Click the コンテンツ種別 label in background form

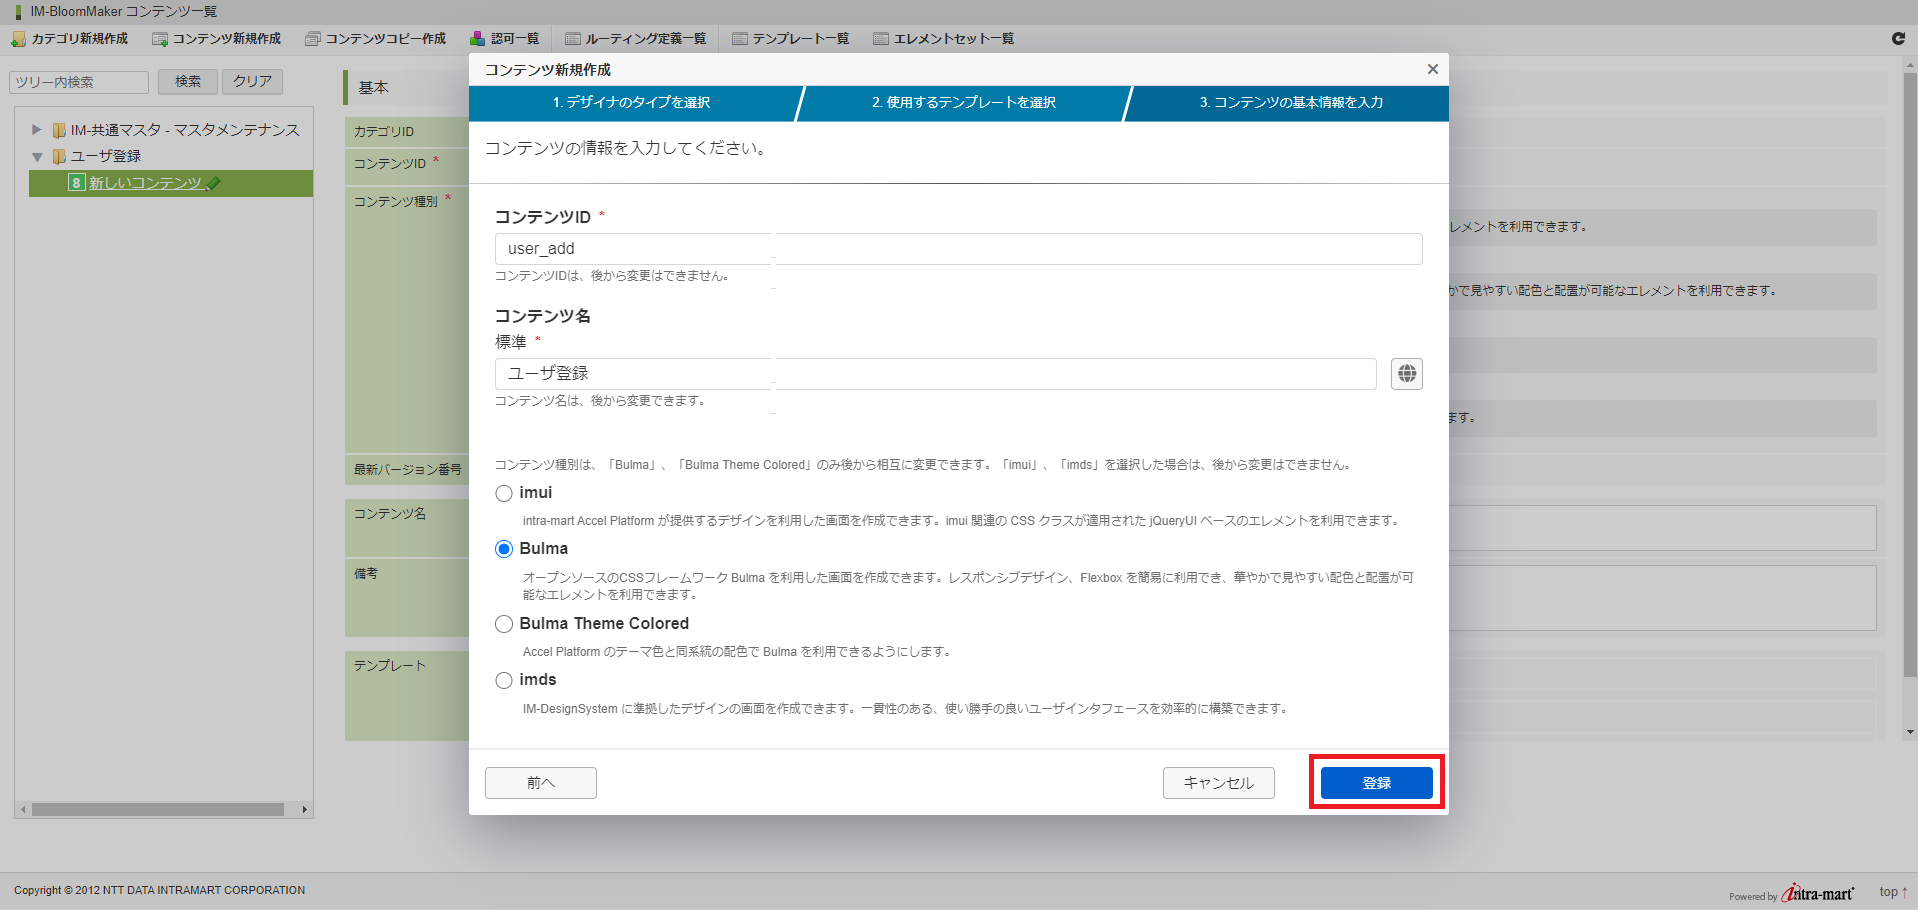[396, 202]
